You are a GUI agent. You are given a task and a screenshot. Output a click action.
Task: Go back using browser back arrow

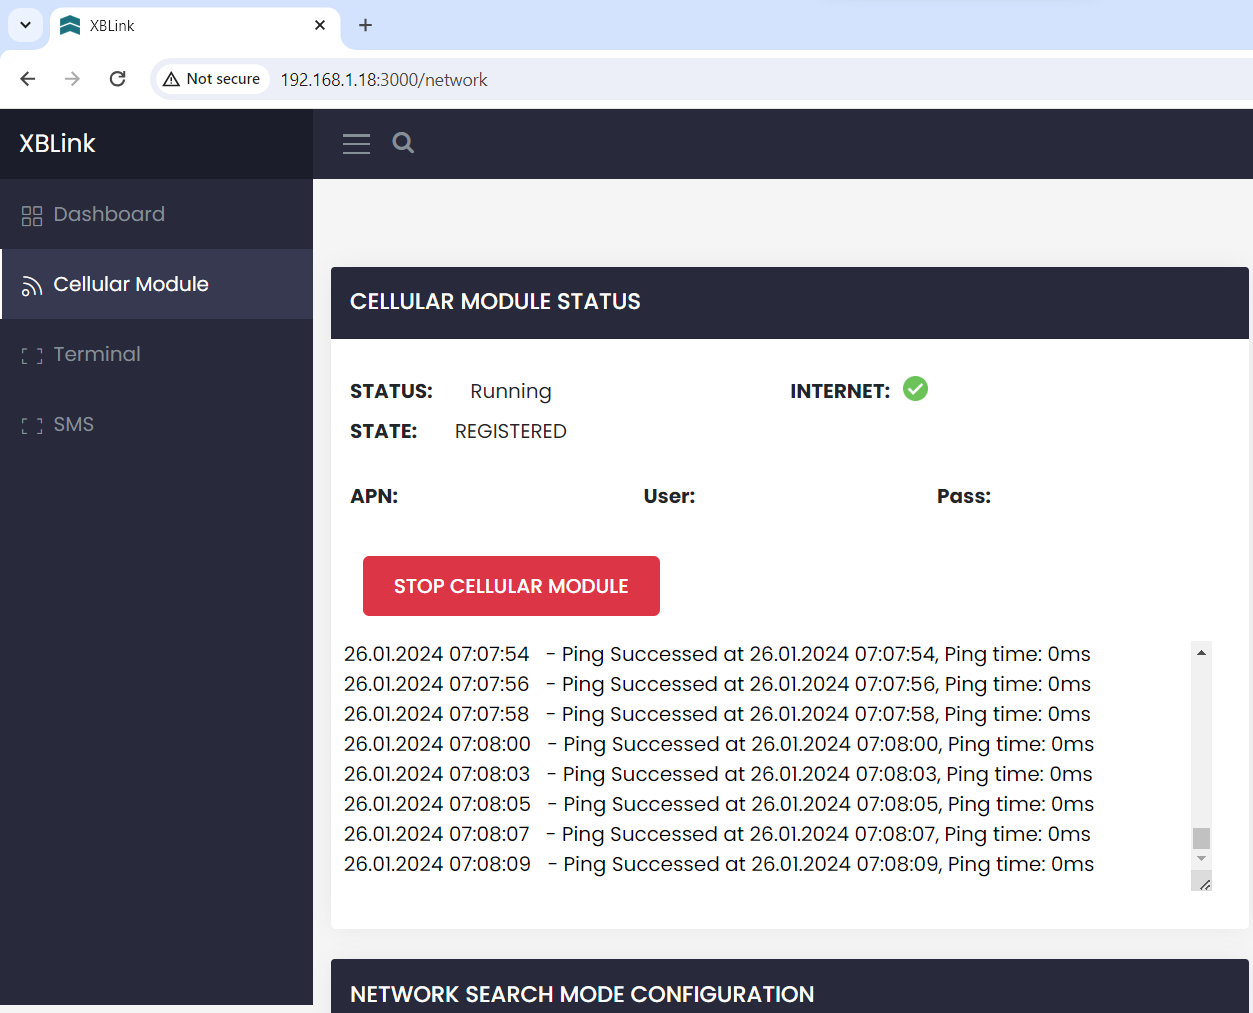point(28,79)
